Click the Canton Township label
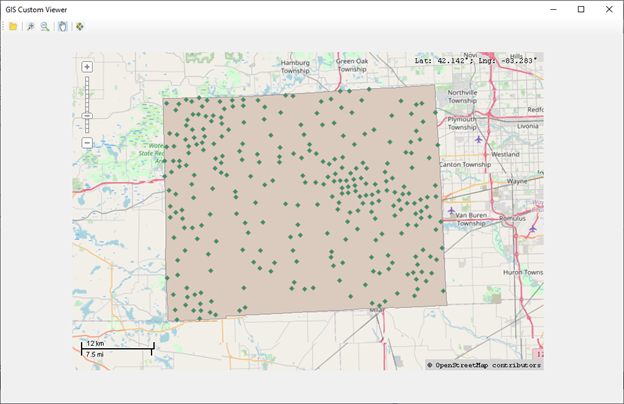624x404 pixels. [465, 164]
